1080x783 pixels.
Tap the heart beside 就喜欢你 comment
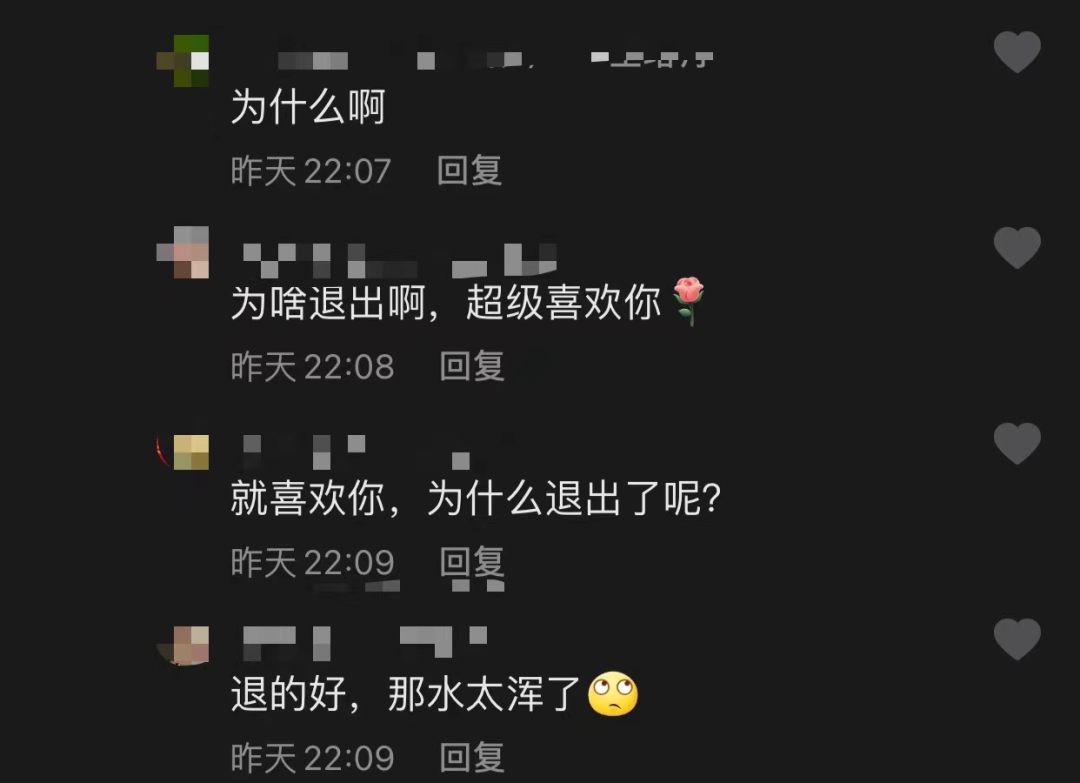click(x=1017, y=443)
